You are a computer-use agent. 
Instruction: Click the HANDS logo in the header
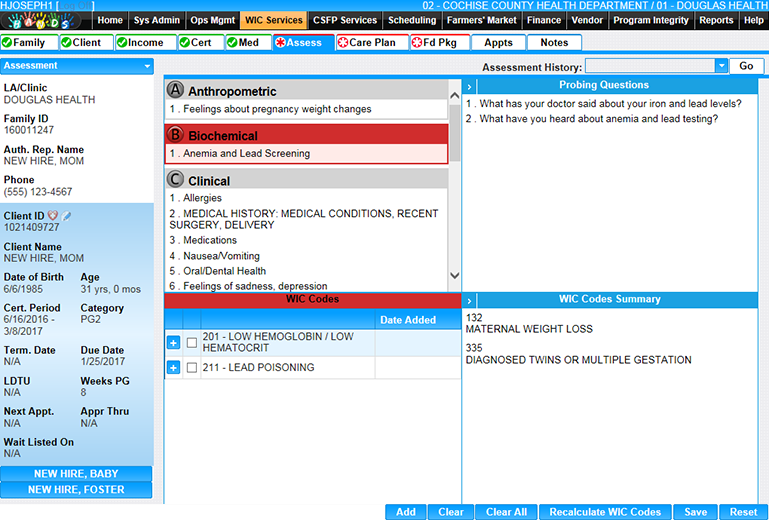[45, 20]
